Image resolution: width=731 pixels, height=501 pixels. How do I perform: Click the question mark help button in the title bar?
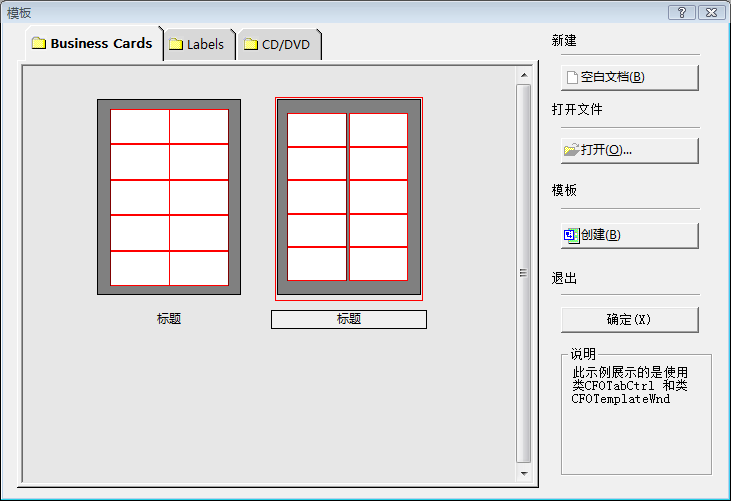coord(682,12)
